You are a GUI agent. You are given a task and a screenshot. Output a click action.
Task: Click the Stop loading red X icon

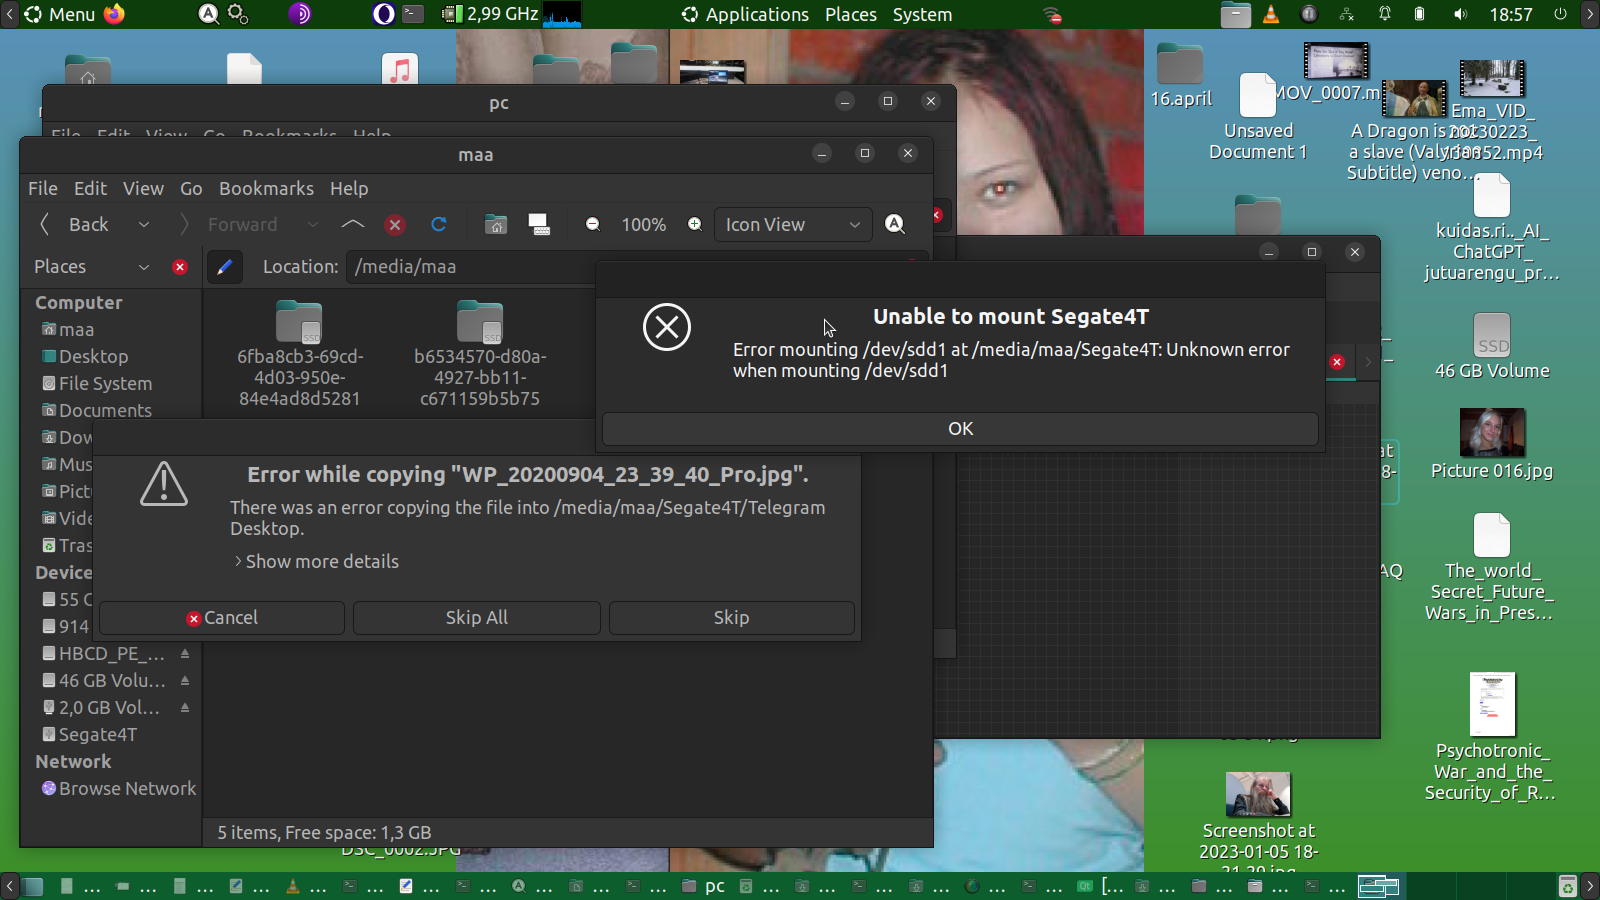click(x=395, y=225)
